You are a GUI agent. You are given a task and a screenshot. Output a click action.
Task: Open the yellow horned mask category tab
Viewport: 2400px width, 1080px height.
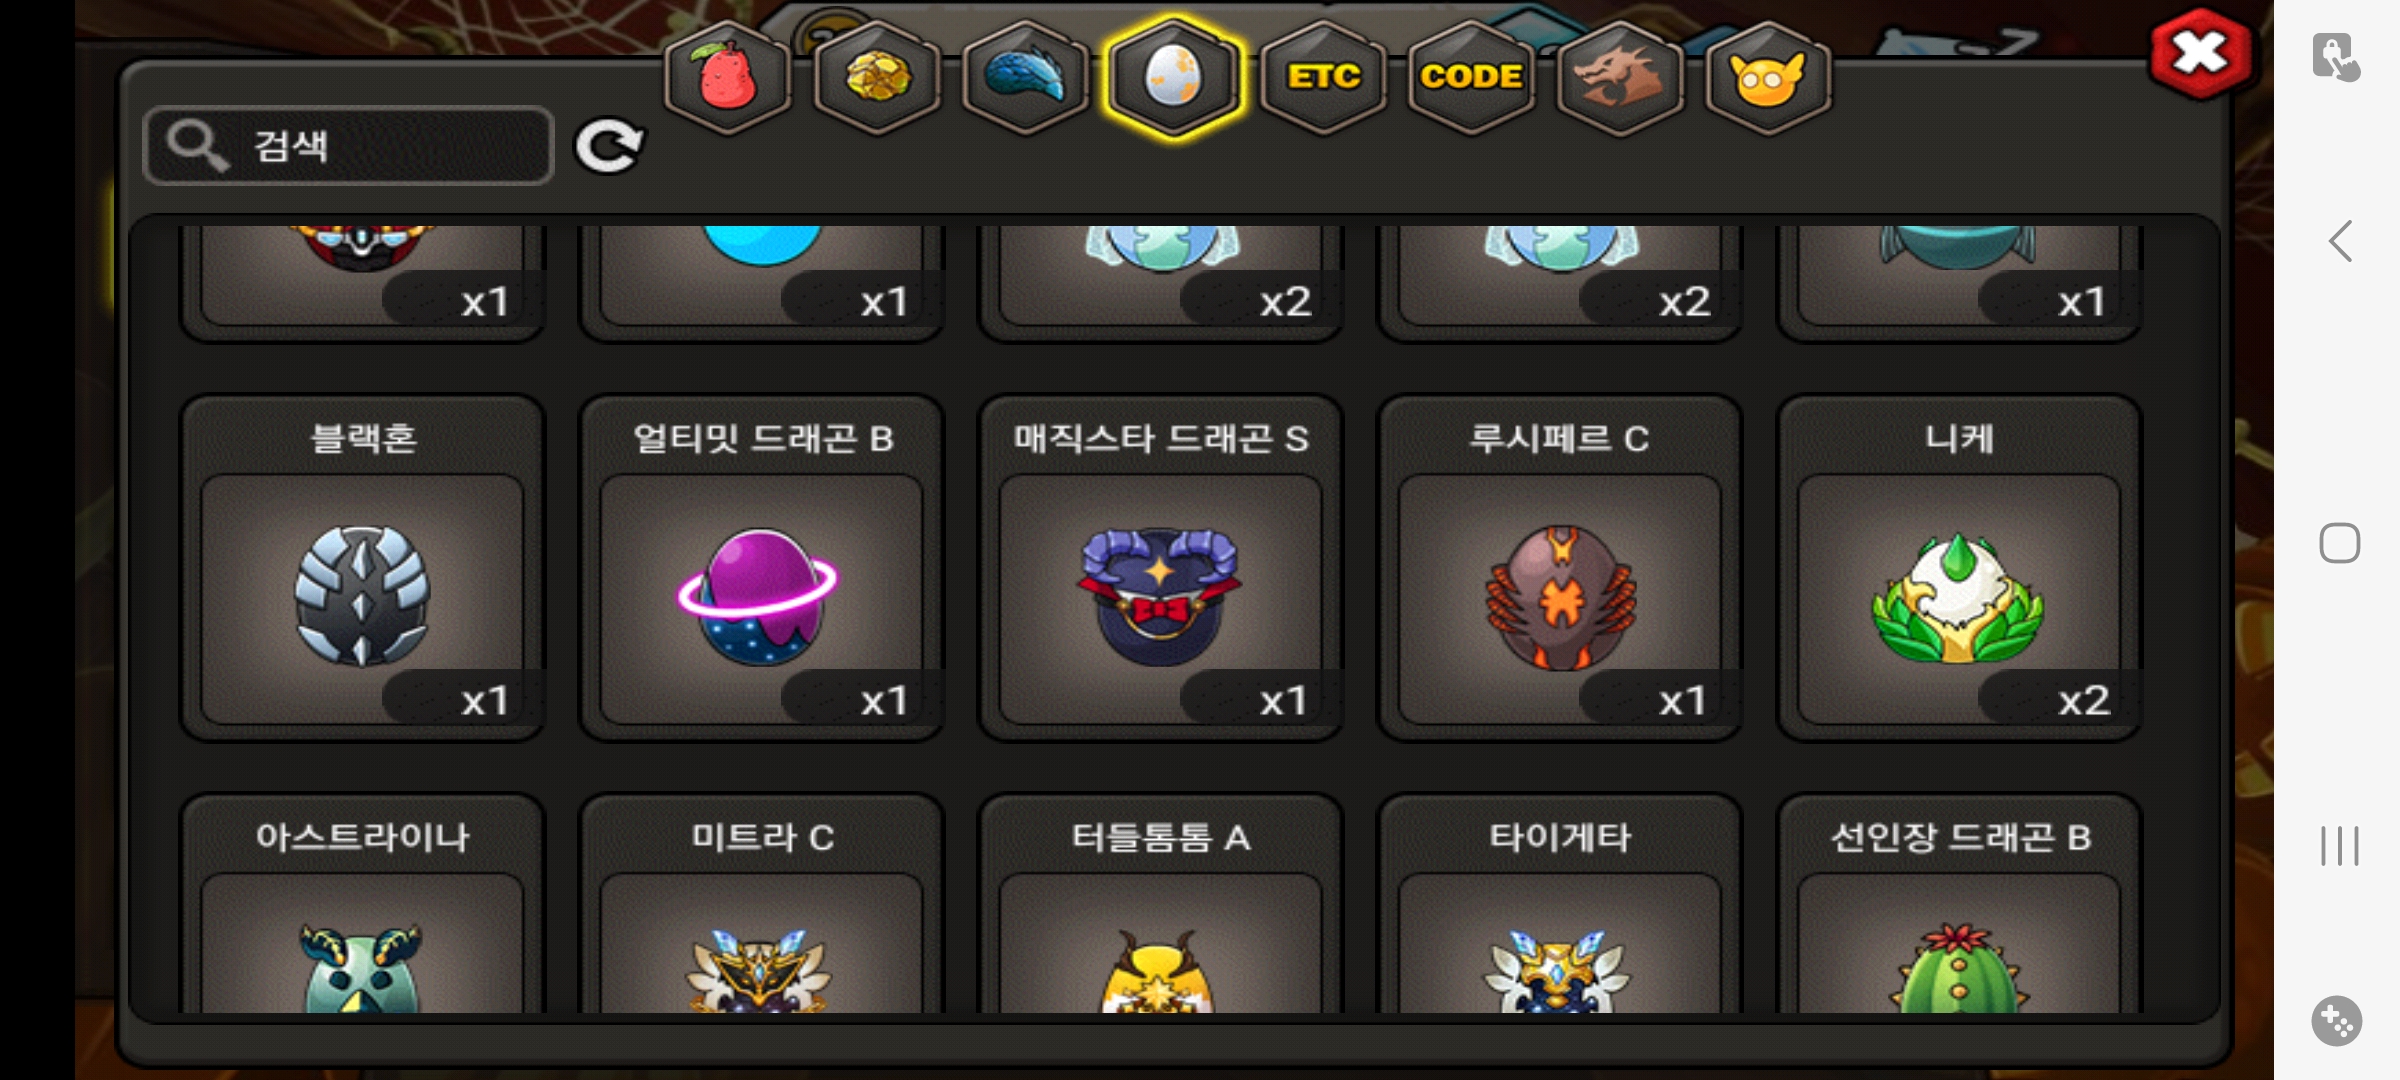[1768, 77]
